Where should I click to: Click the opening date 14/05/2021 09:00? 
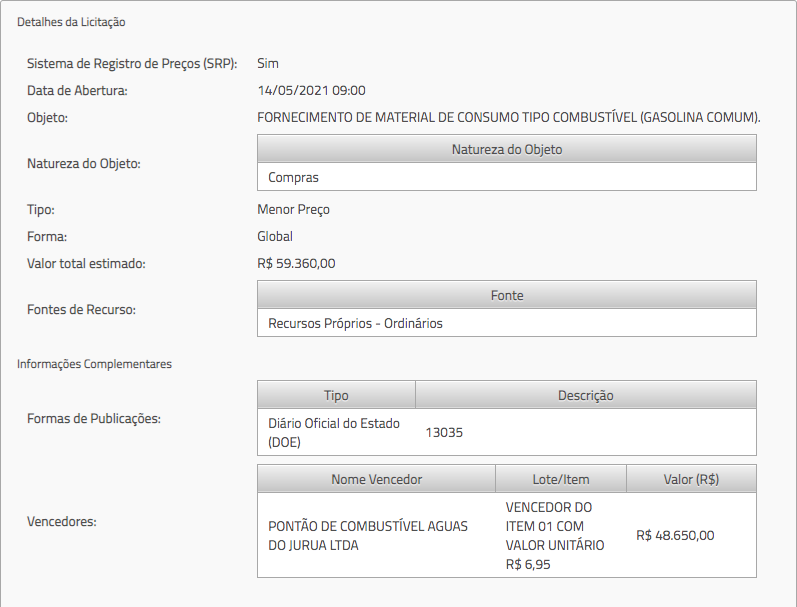(311, 90)
